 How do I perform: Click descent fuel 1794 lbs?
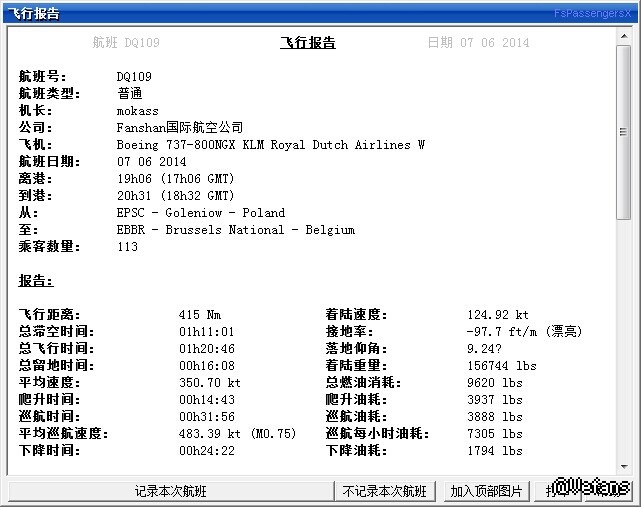point(495,451)
